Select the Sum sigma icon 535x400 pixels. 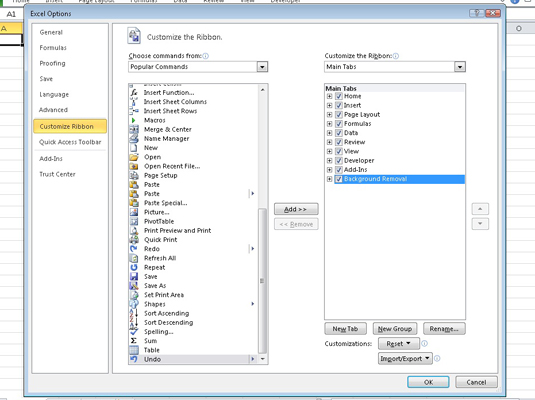134,341
